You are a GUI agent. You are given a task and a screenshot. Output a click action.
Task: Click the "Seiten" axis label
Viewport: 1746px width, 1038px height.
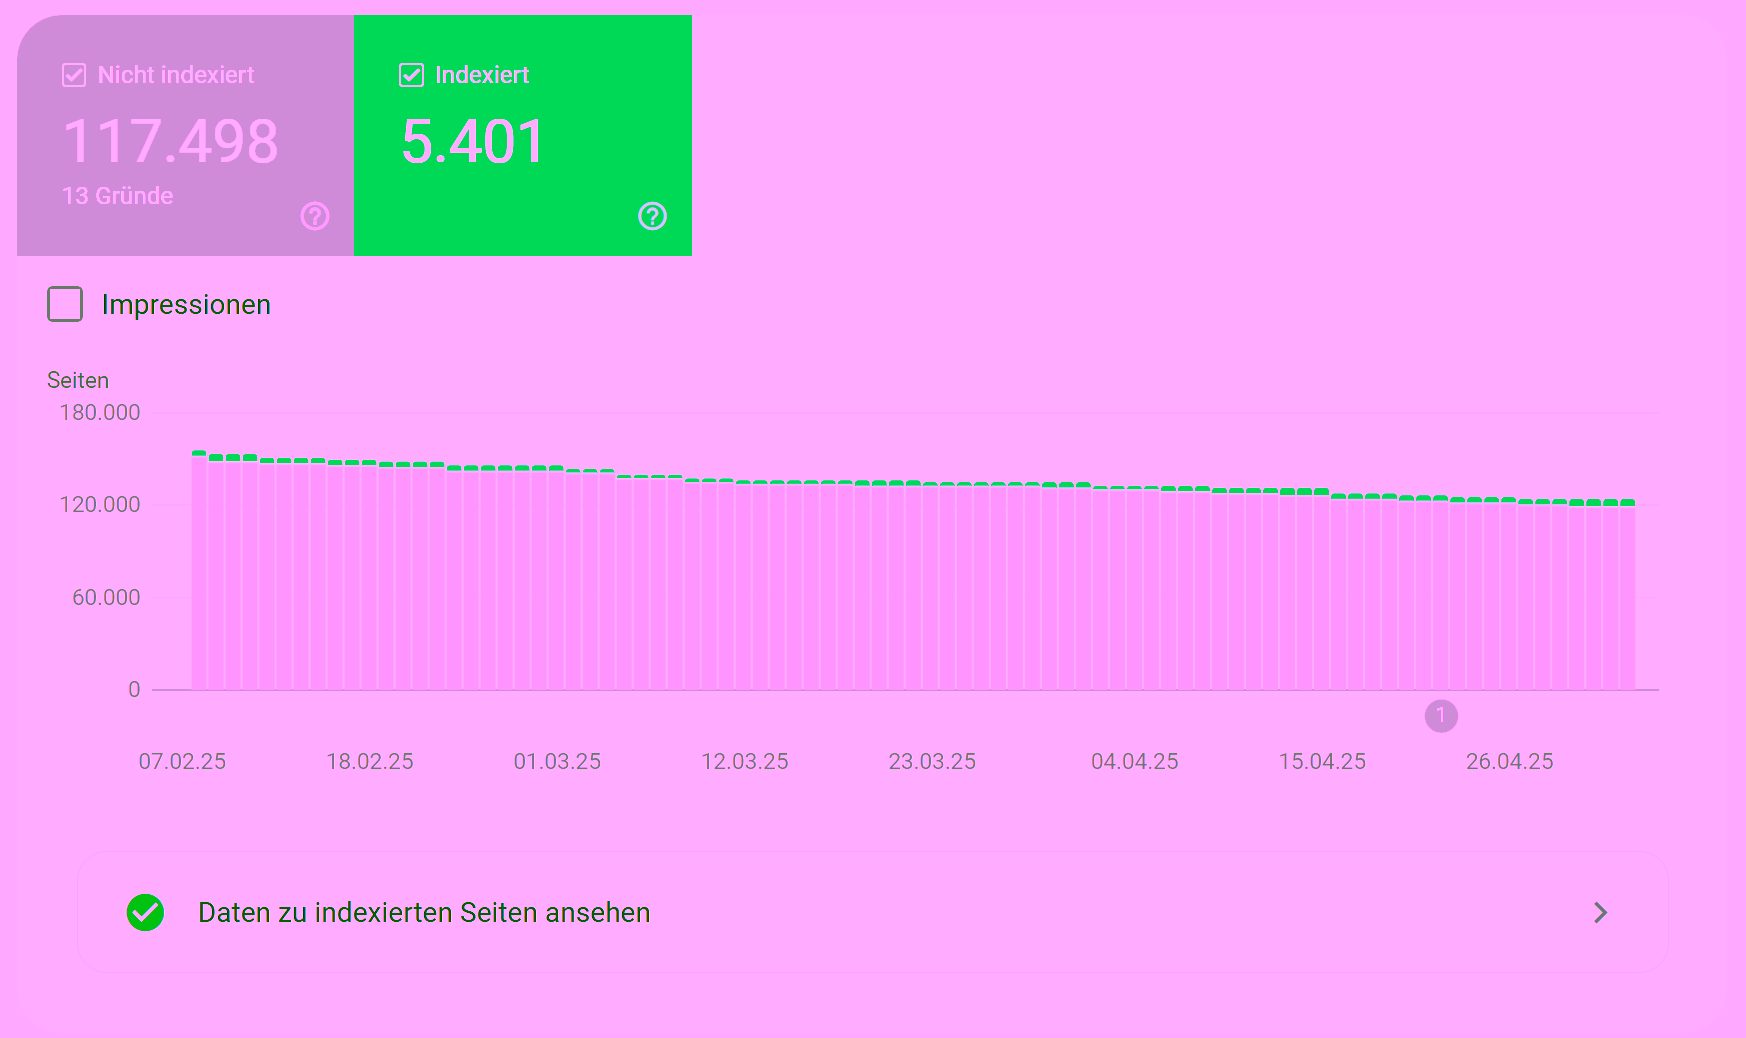[79, 380]
